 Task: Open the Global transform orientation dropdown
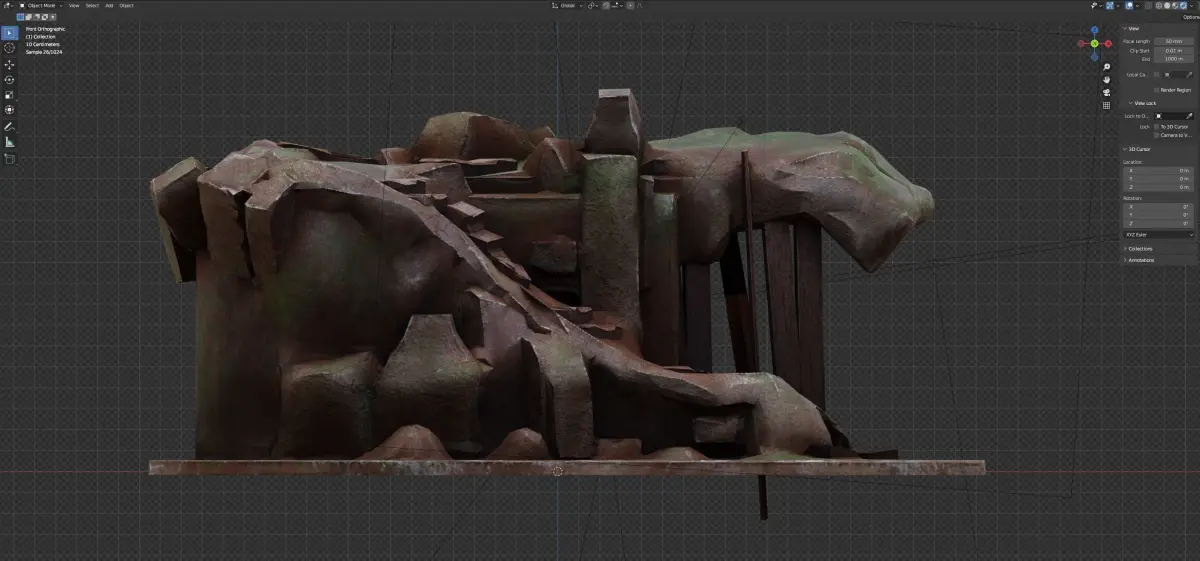tap(567, 6)
